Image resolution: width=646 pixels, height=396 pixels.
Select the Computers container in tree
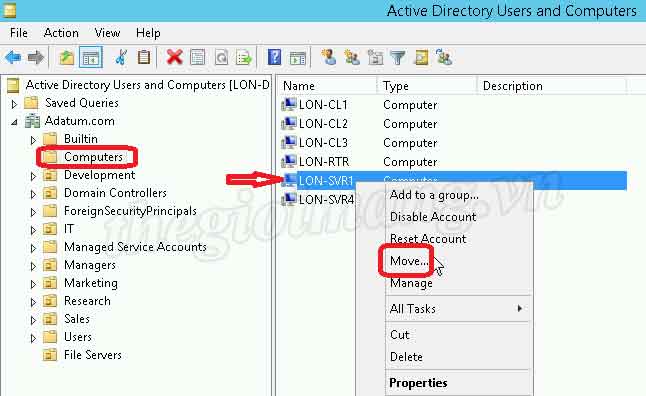tap(93, 157)
